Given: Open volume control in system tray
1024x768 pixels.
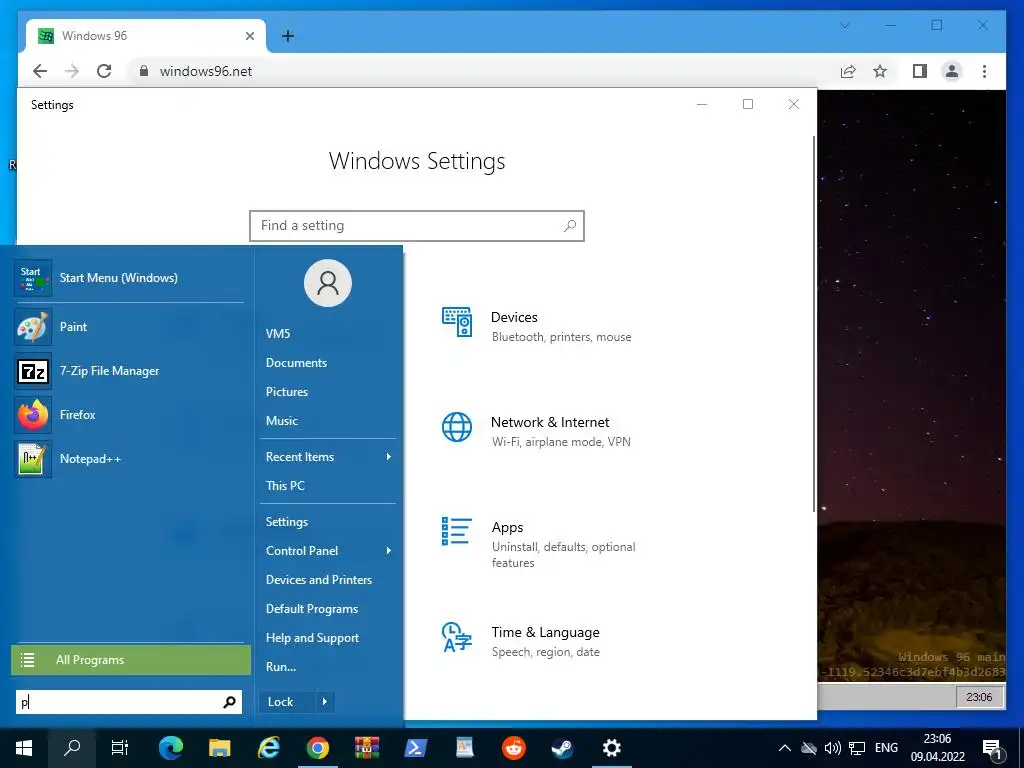Looking at the screenshot, I should 833,748.
